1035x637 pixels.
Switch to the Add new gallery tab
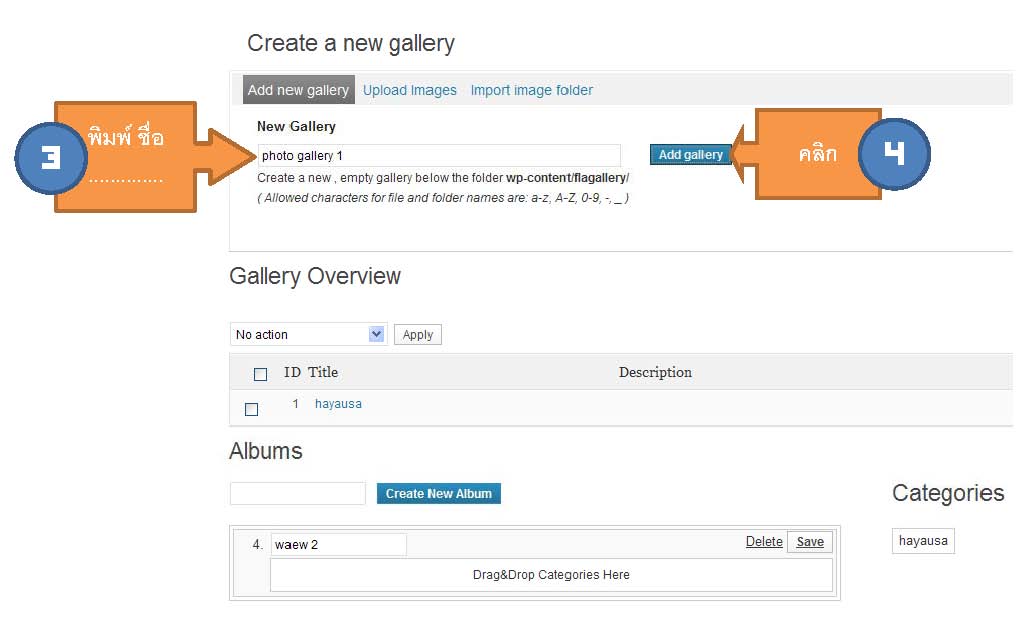tap(298, 90)
